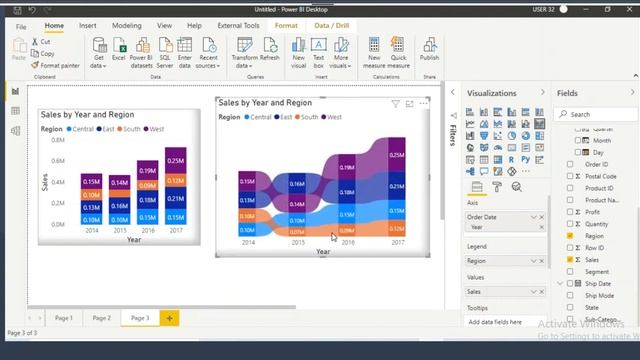Select the Waterfall chart visualization icon

pos(470,136)
